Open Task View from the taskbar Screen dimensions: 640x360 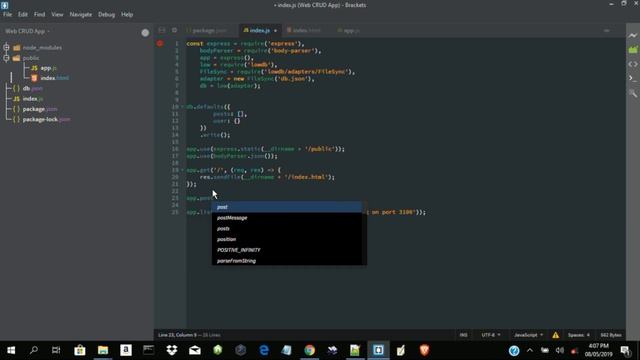(x=56, y=350)
